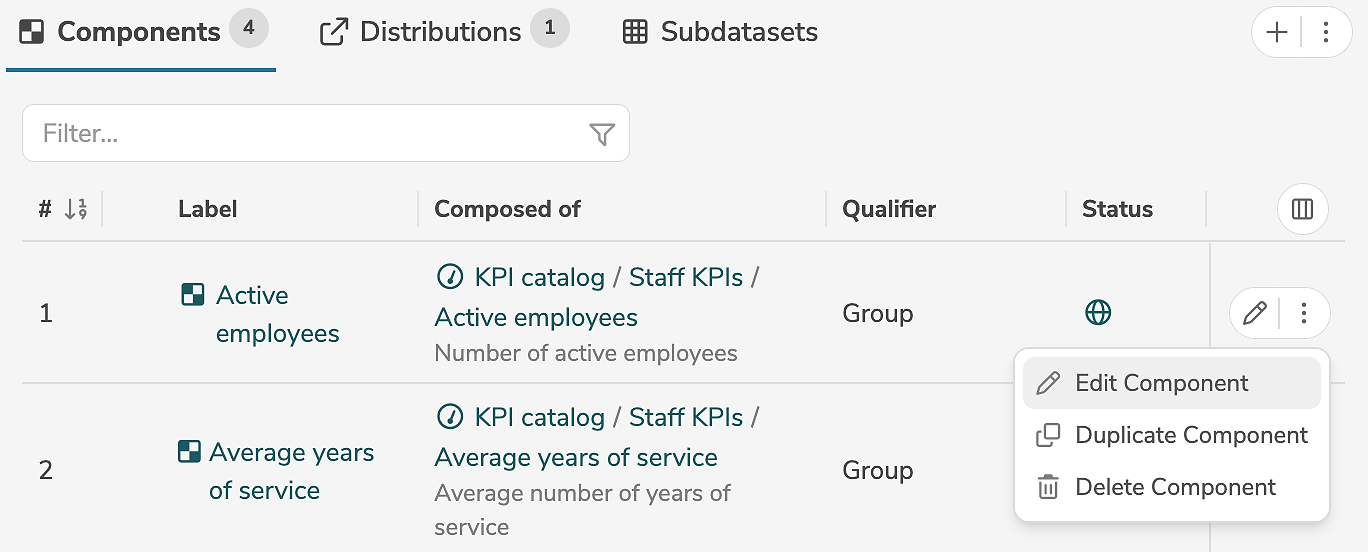Choose Edit Component from the menu
Image resolution: width=1368 pixels, height=552 pixels.
tap(1161, 383)
